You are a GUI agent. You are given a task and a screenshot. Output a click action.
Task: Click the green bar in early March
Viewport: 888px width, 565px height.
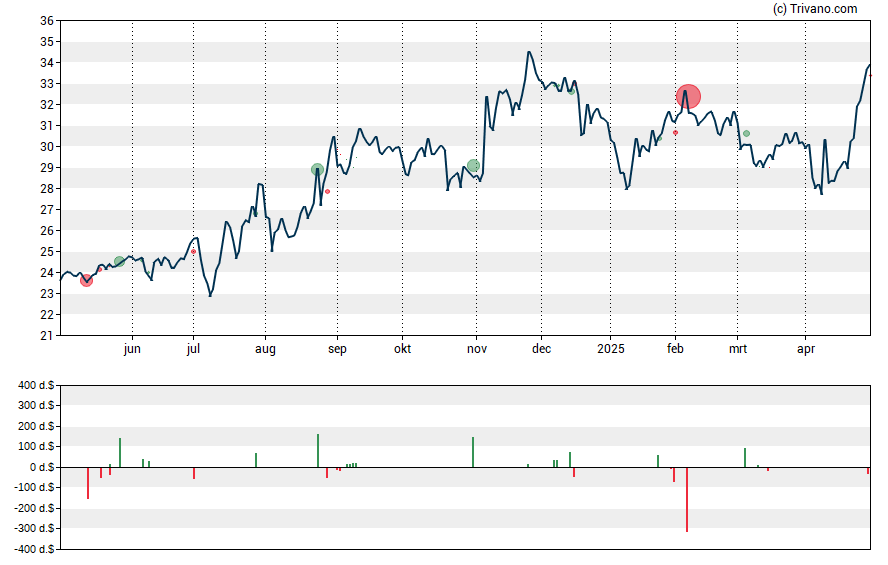745,457
